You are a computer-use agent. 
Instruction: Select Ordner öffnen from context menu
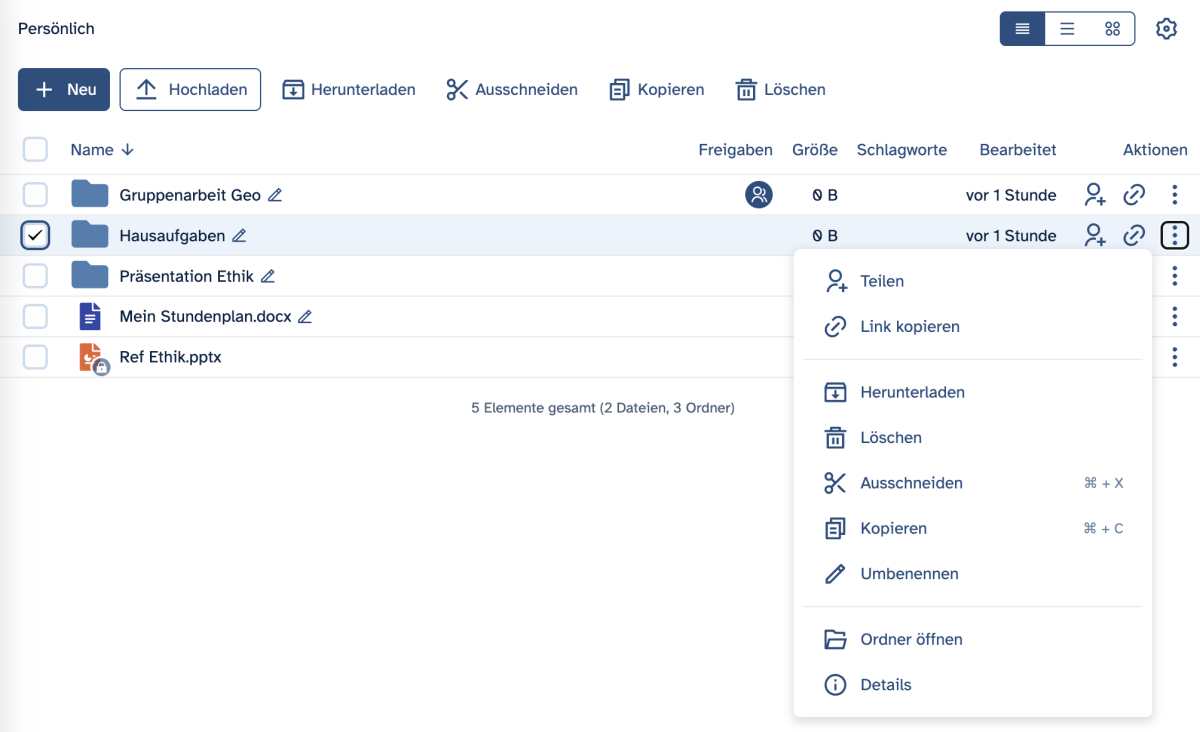coord(911,640)
